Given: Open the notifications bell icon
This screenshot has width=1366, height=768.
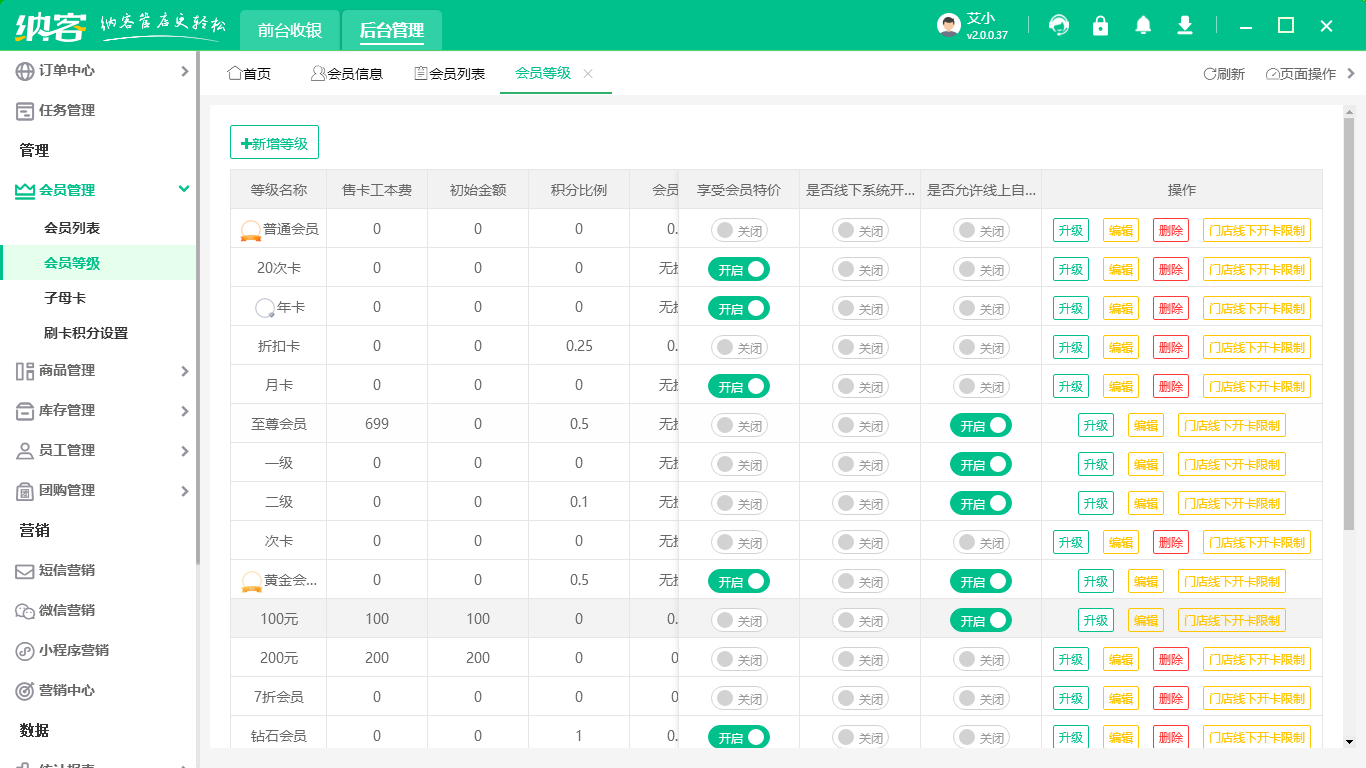Looking at the screenshot, I should pyautogui.click(x=1143, y=26).
